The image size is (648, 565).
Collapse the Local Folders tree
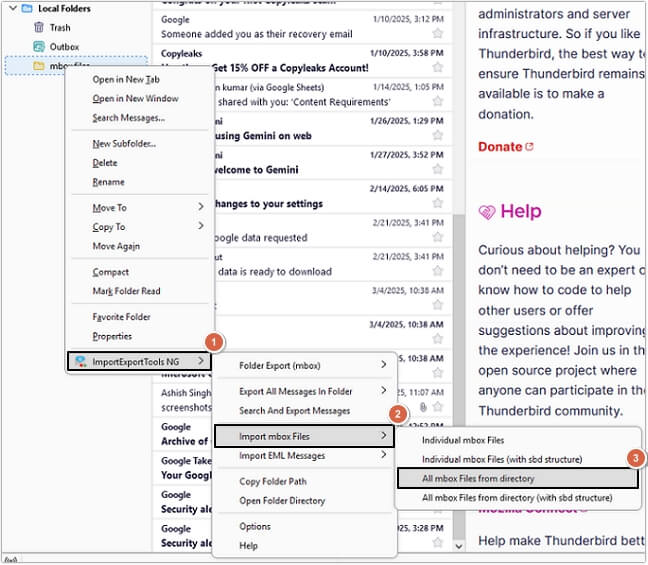(x=10, y=8)
